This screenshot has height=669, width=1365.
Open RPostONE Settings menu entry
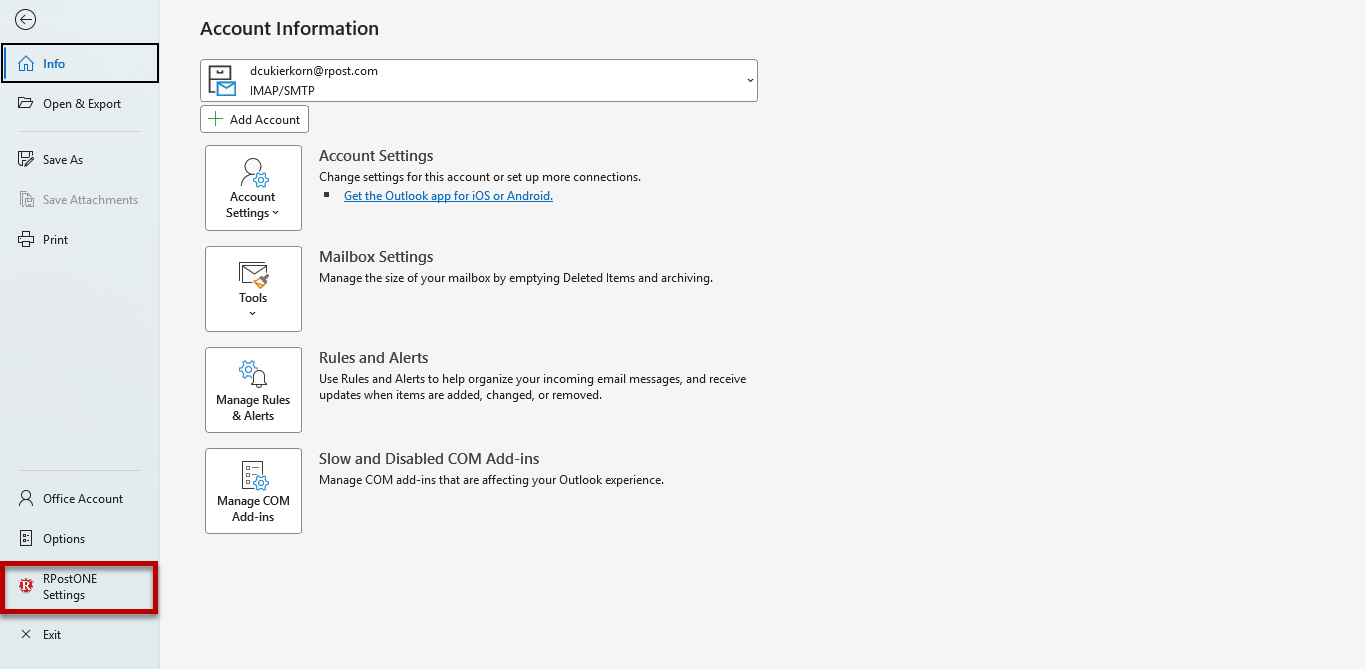coord(80,587)
